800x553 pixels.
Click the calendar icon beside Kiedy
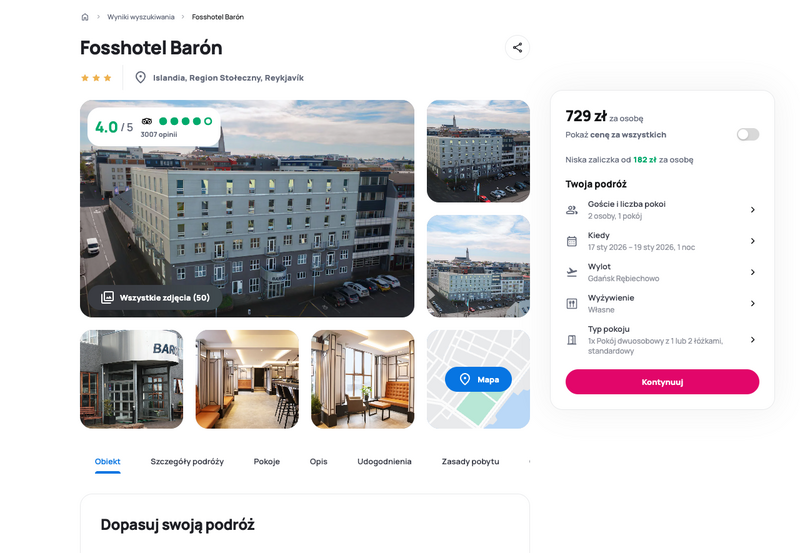(x=572, y=241)
